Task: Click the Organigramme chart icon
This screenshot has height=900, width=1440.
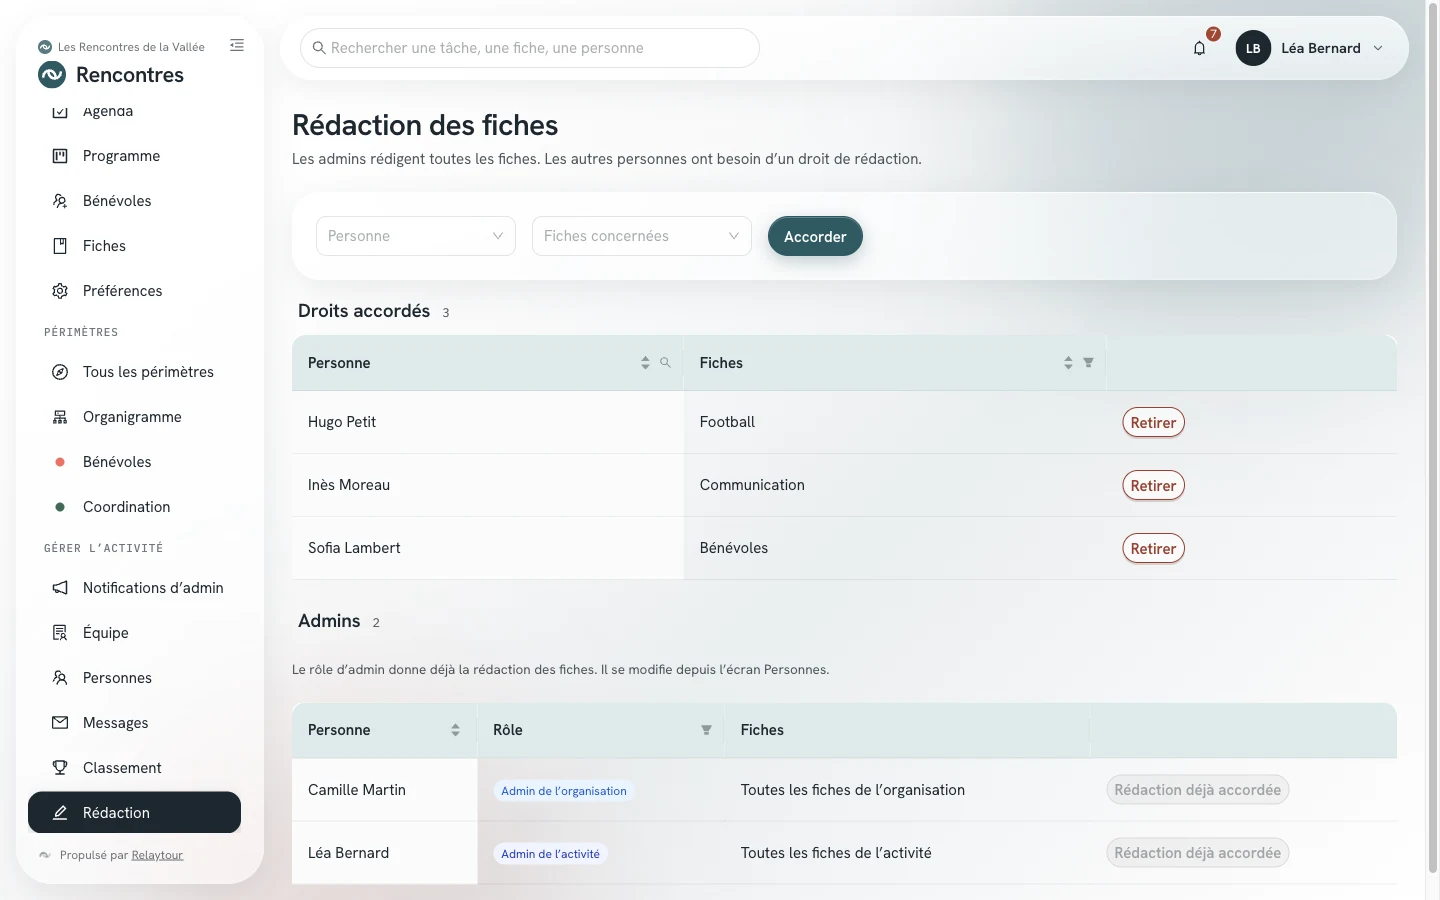Action: [60, 417]
